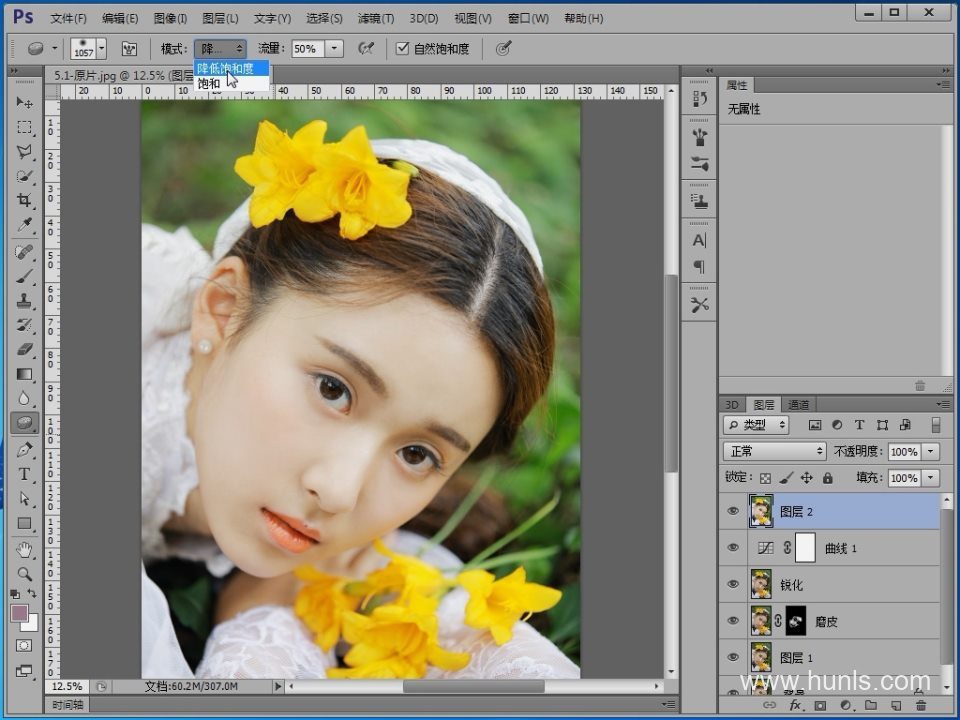Image resolution: width=960 pixels, height=720 pixels.
Task: Open the 图像(I) menu
Action: (170, 18)
